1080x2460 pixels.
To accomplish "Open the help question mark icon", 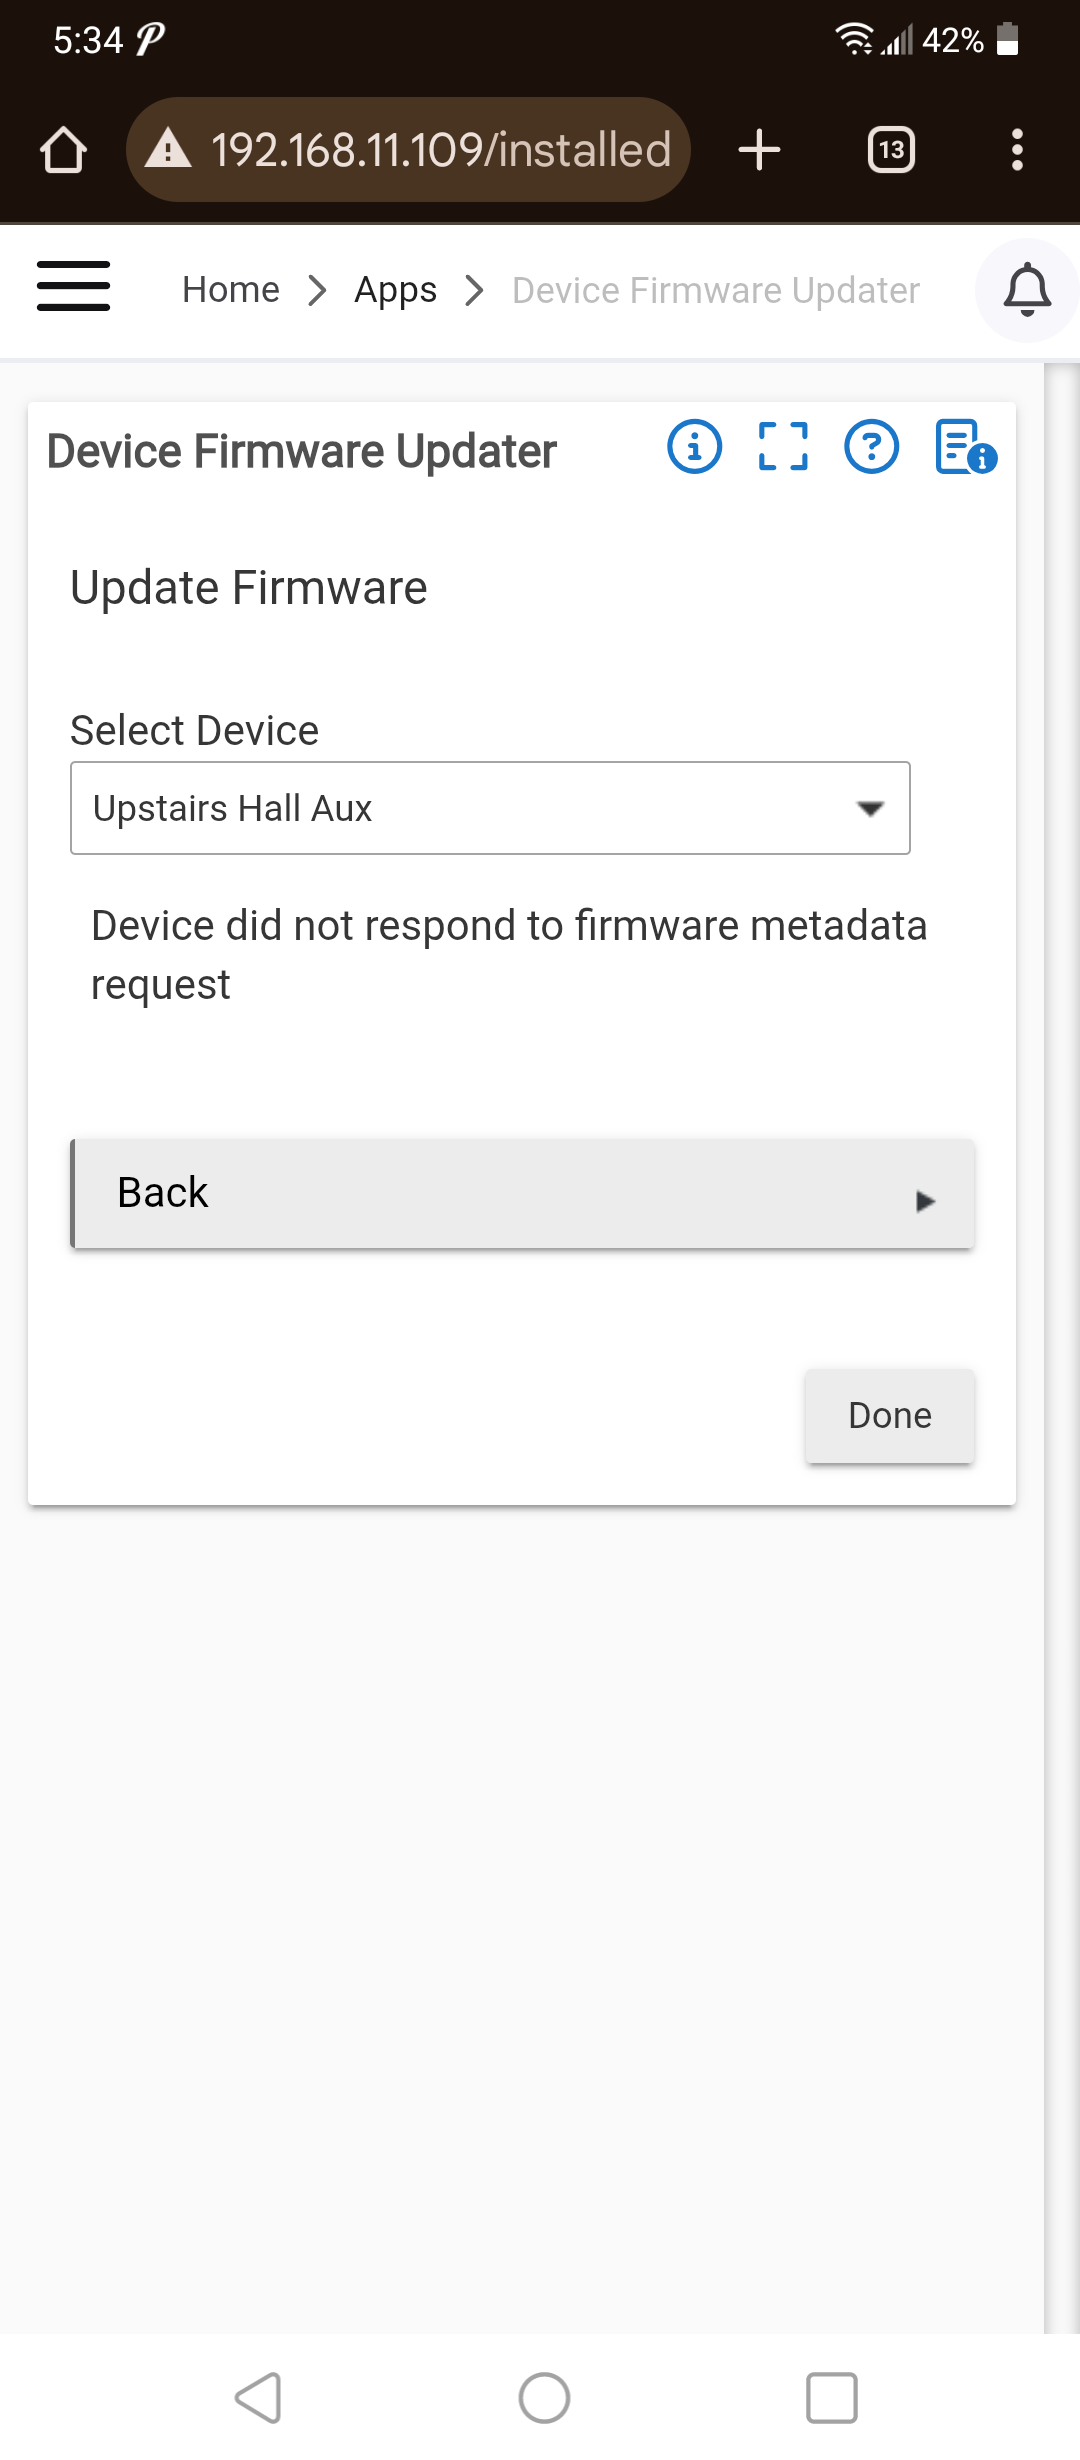I will click(x=871, y=446).
